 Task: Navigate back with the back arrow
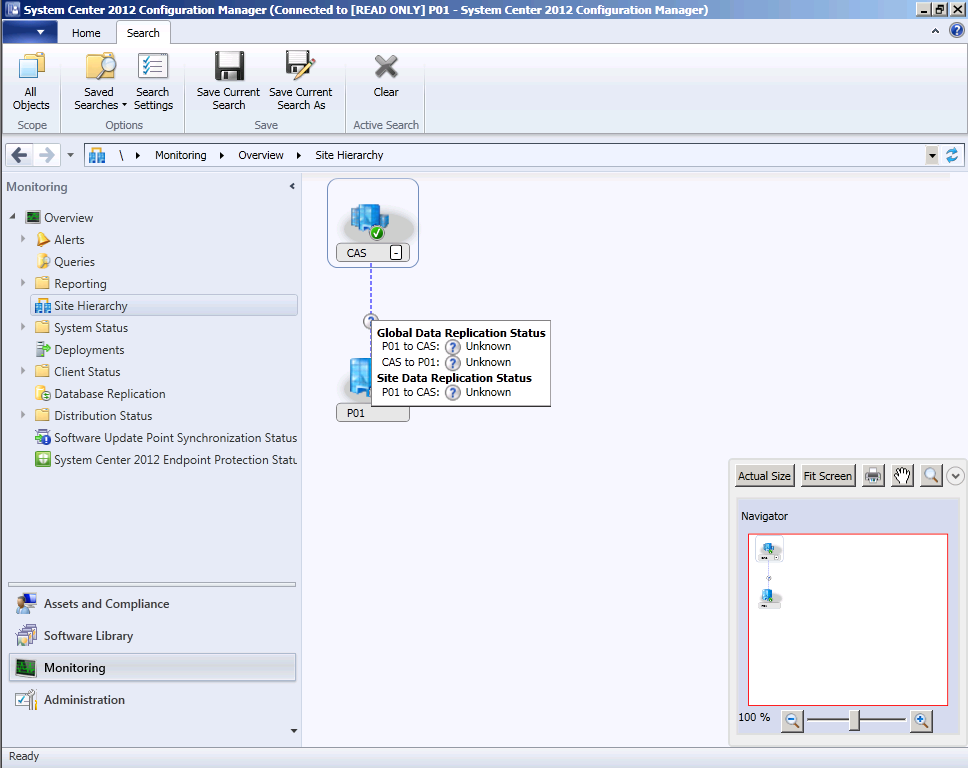click(20, 155)
